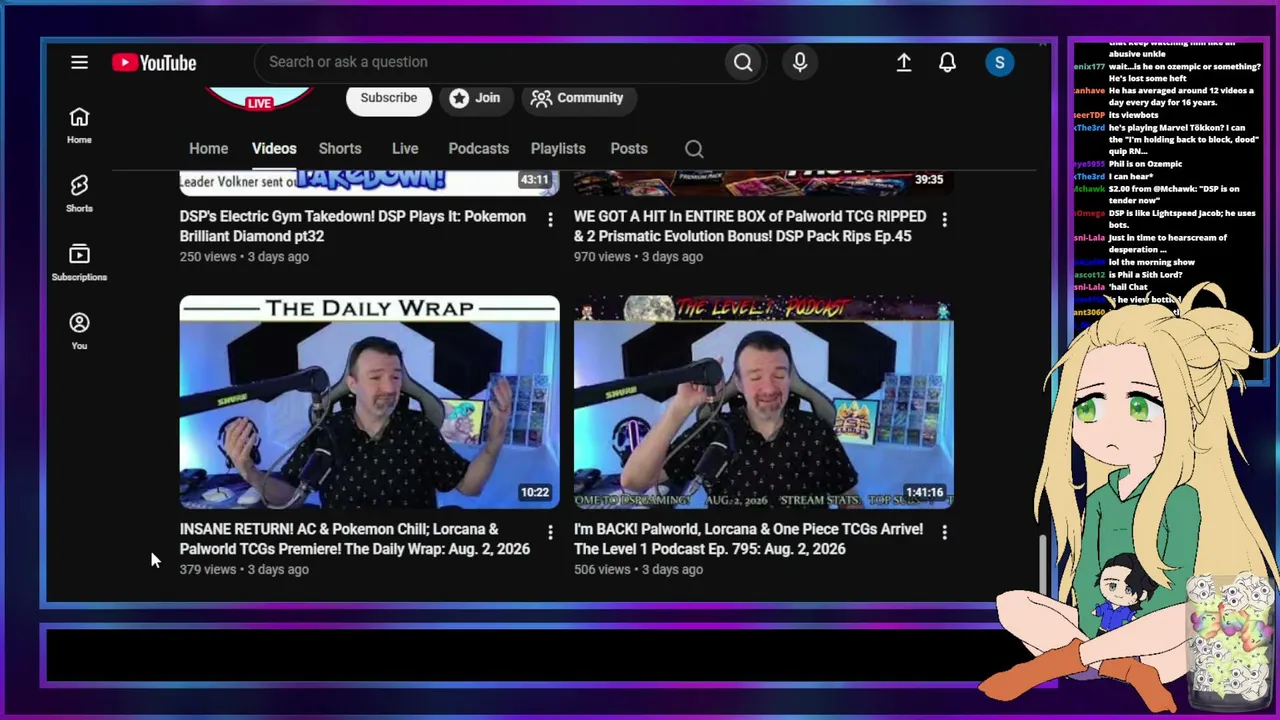Open title "DSP's Electric Gym Takedown!" video link
The width and height of the screenshot is (1280, 720).
click(353, 226)
